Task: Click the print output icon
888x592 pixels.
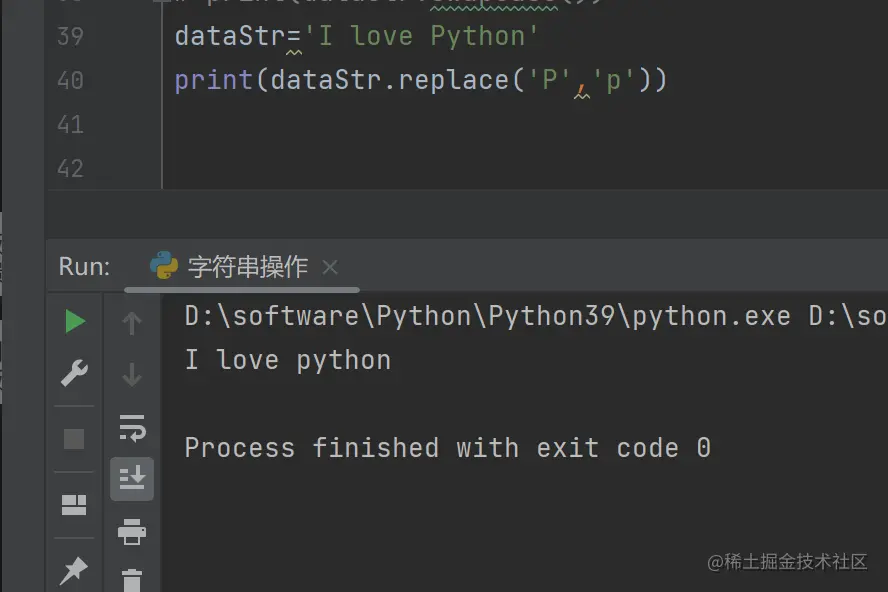Action: (132, 531)
